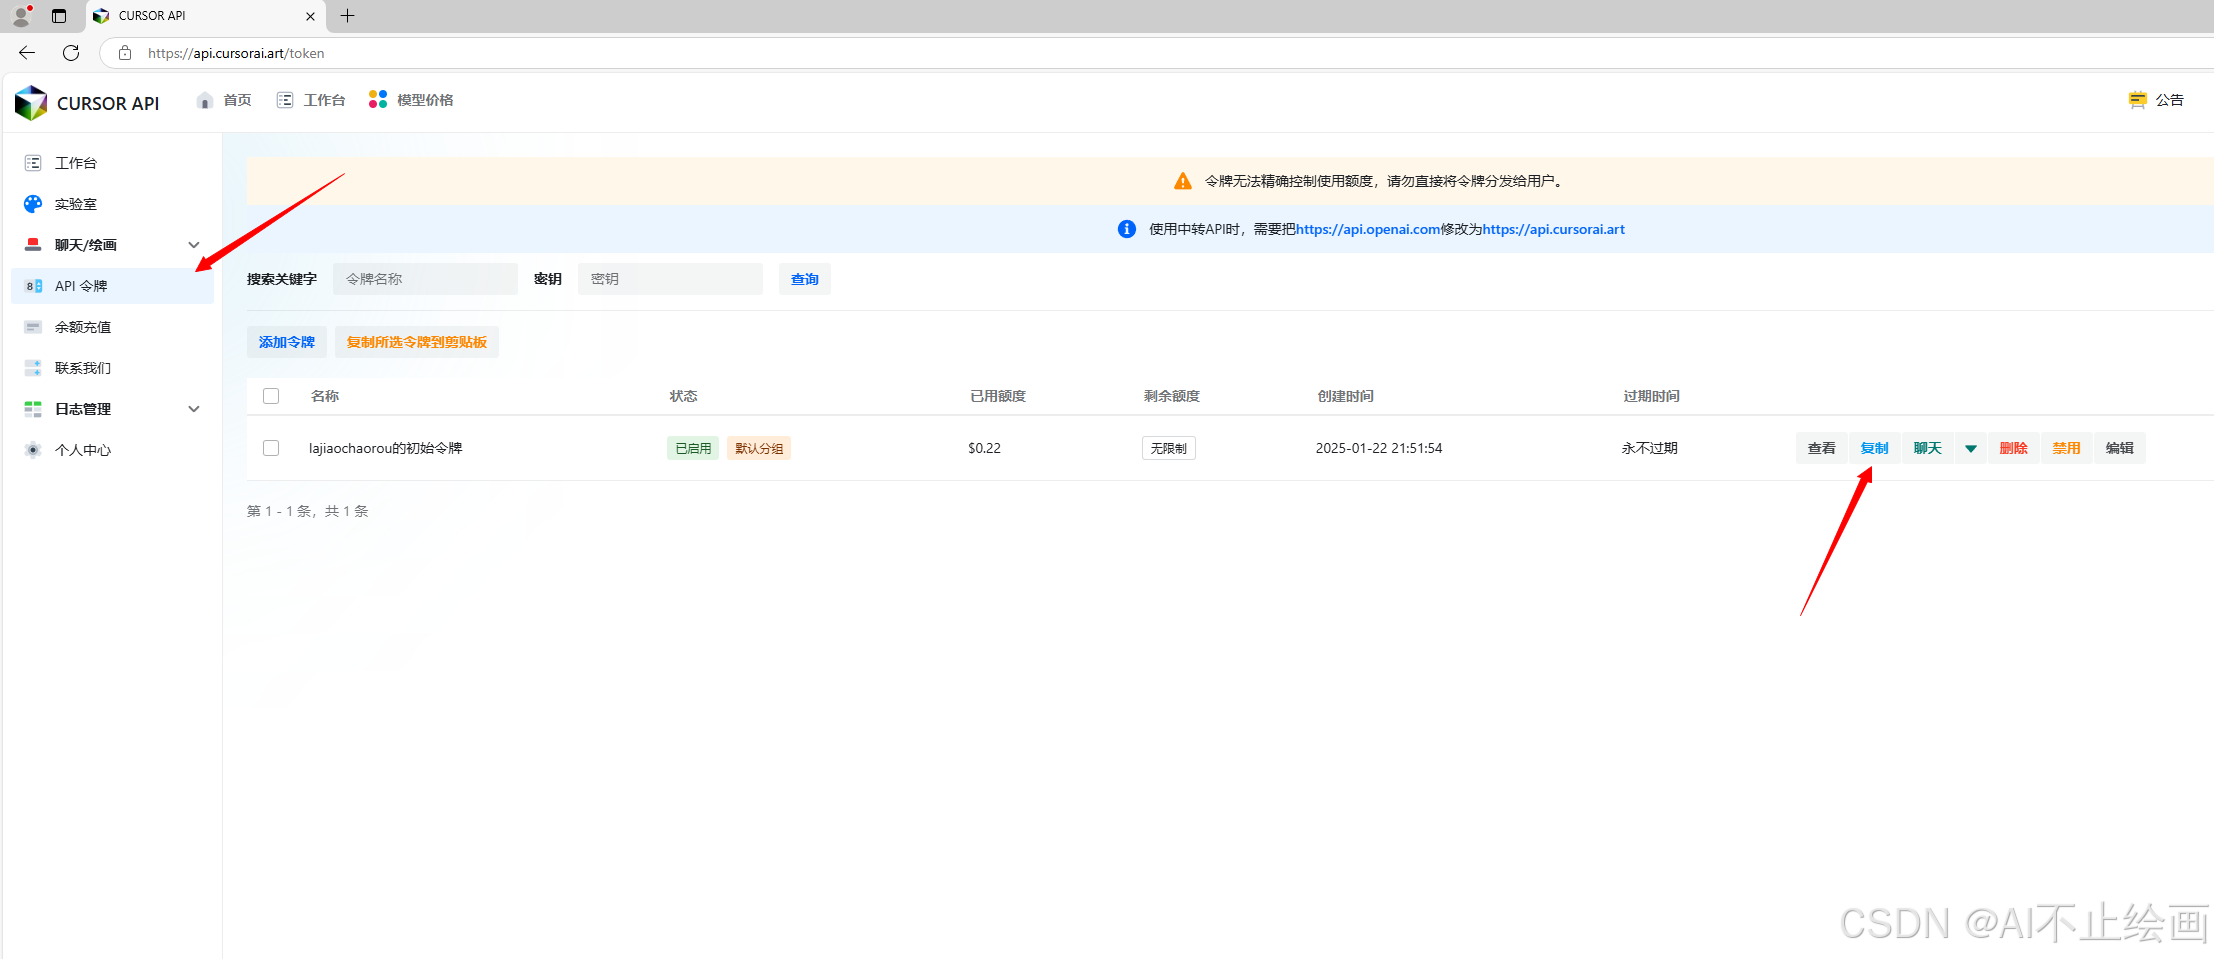Expand the 聊天/绘画 sidebar section
Viewport: 2214px width, 959px height.
pos(194,245)
